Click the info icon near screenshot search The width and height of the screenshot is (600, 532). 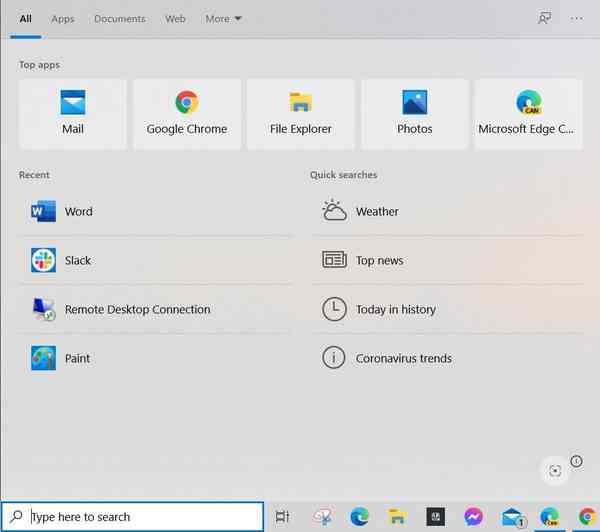576,461
